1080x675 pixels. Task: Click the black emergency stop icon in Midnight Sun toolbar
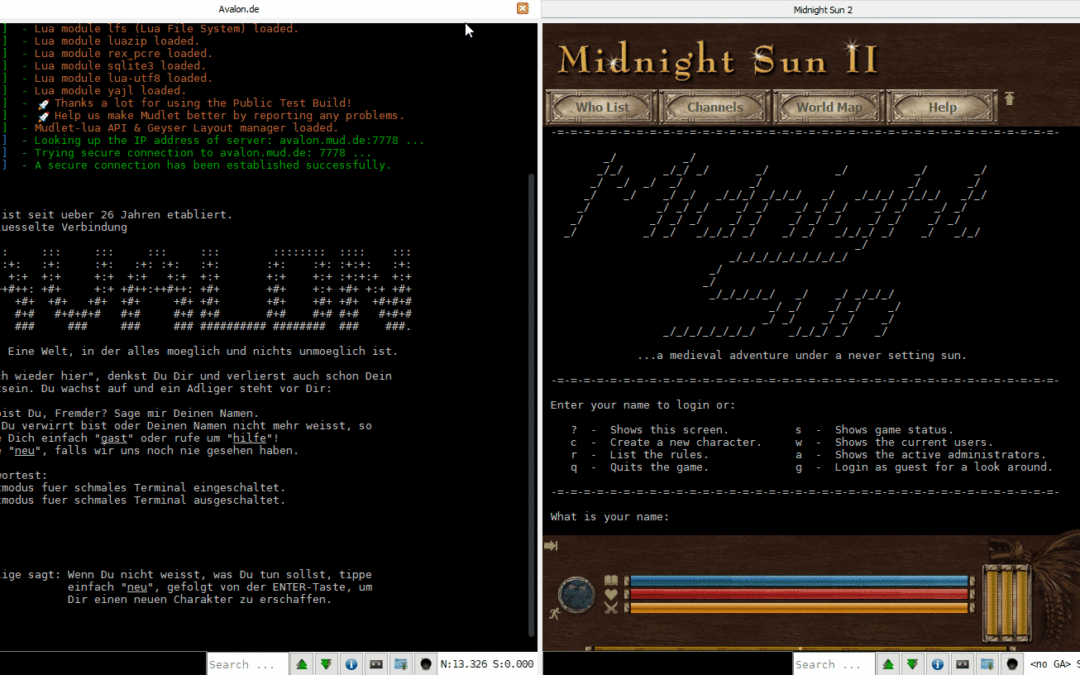coord(1012,664)
